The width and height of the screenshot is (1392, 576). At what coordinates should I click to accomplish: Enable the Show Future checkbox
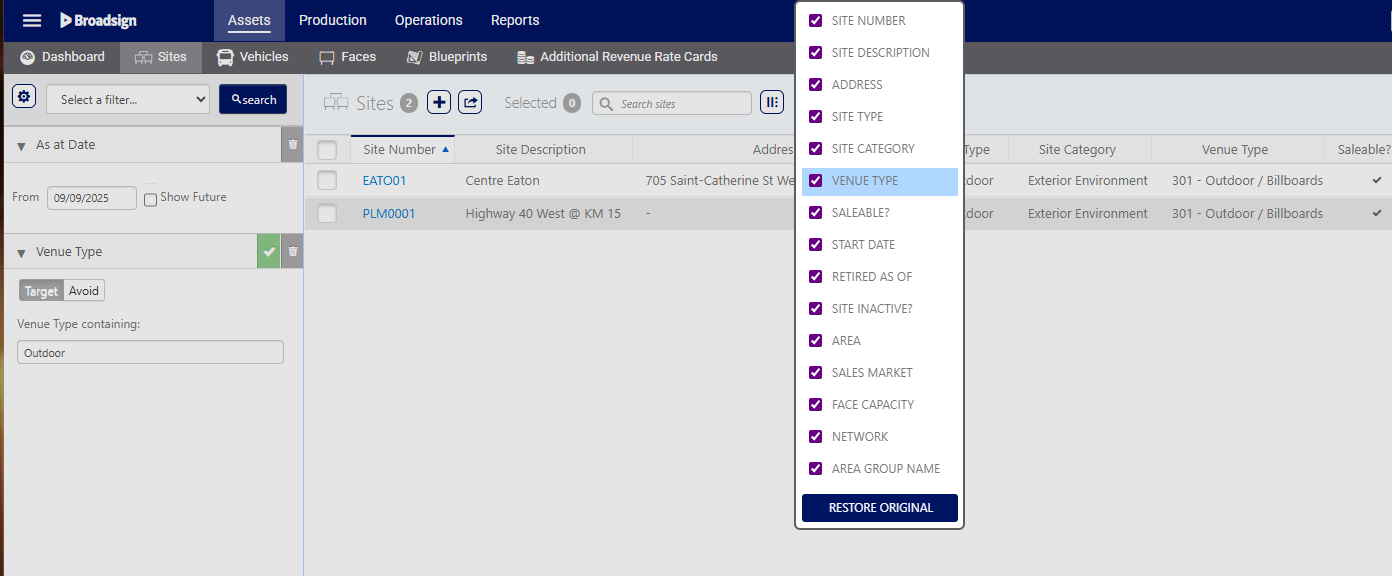coord(150,199)
